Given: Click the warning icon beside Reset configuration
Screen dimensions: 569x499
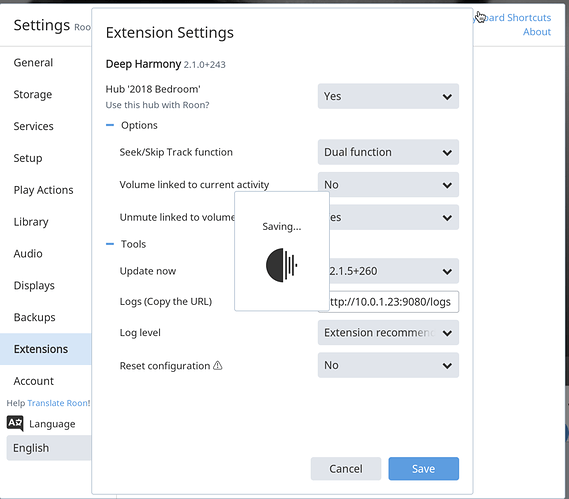Looking at the screenshot, I should pyautogui.click(x=217, y=365).
